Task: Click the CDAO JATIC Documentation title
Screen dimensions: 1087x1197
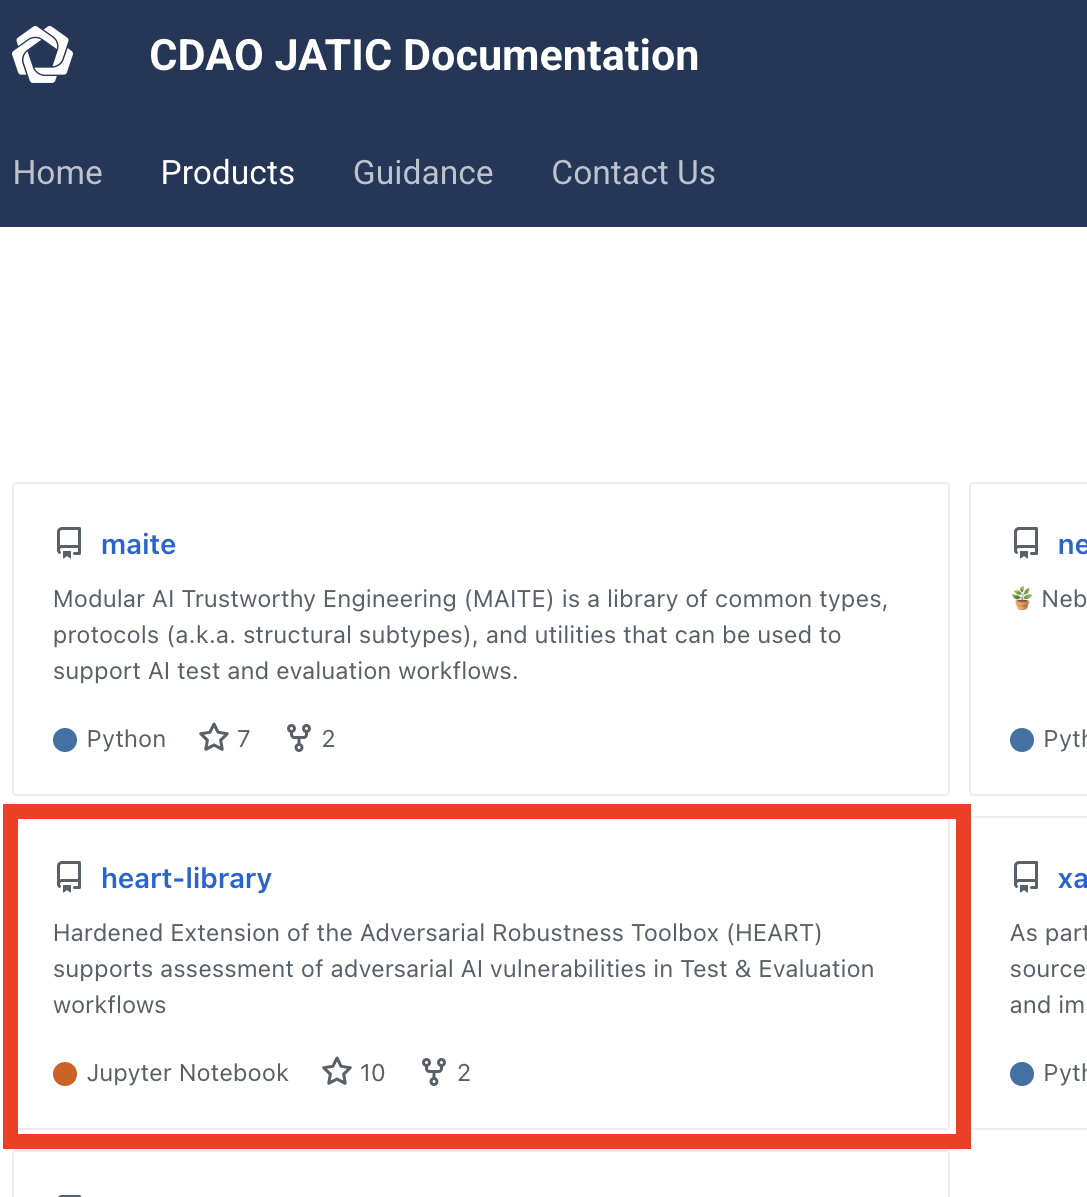Action: point(424,55)
